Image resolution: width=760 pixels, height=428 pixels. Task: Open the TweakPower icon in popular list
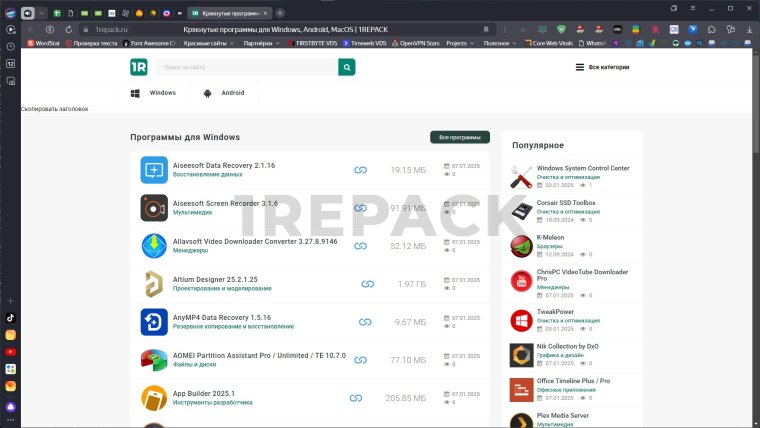[521, 321]
